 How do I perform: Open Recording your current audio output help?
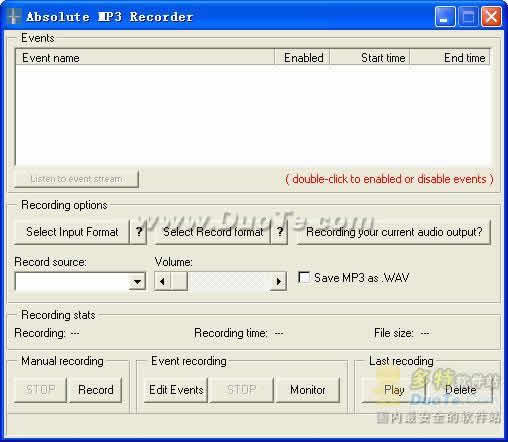[x=394, y=232]
